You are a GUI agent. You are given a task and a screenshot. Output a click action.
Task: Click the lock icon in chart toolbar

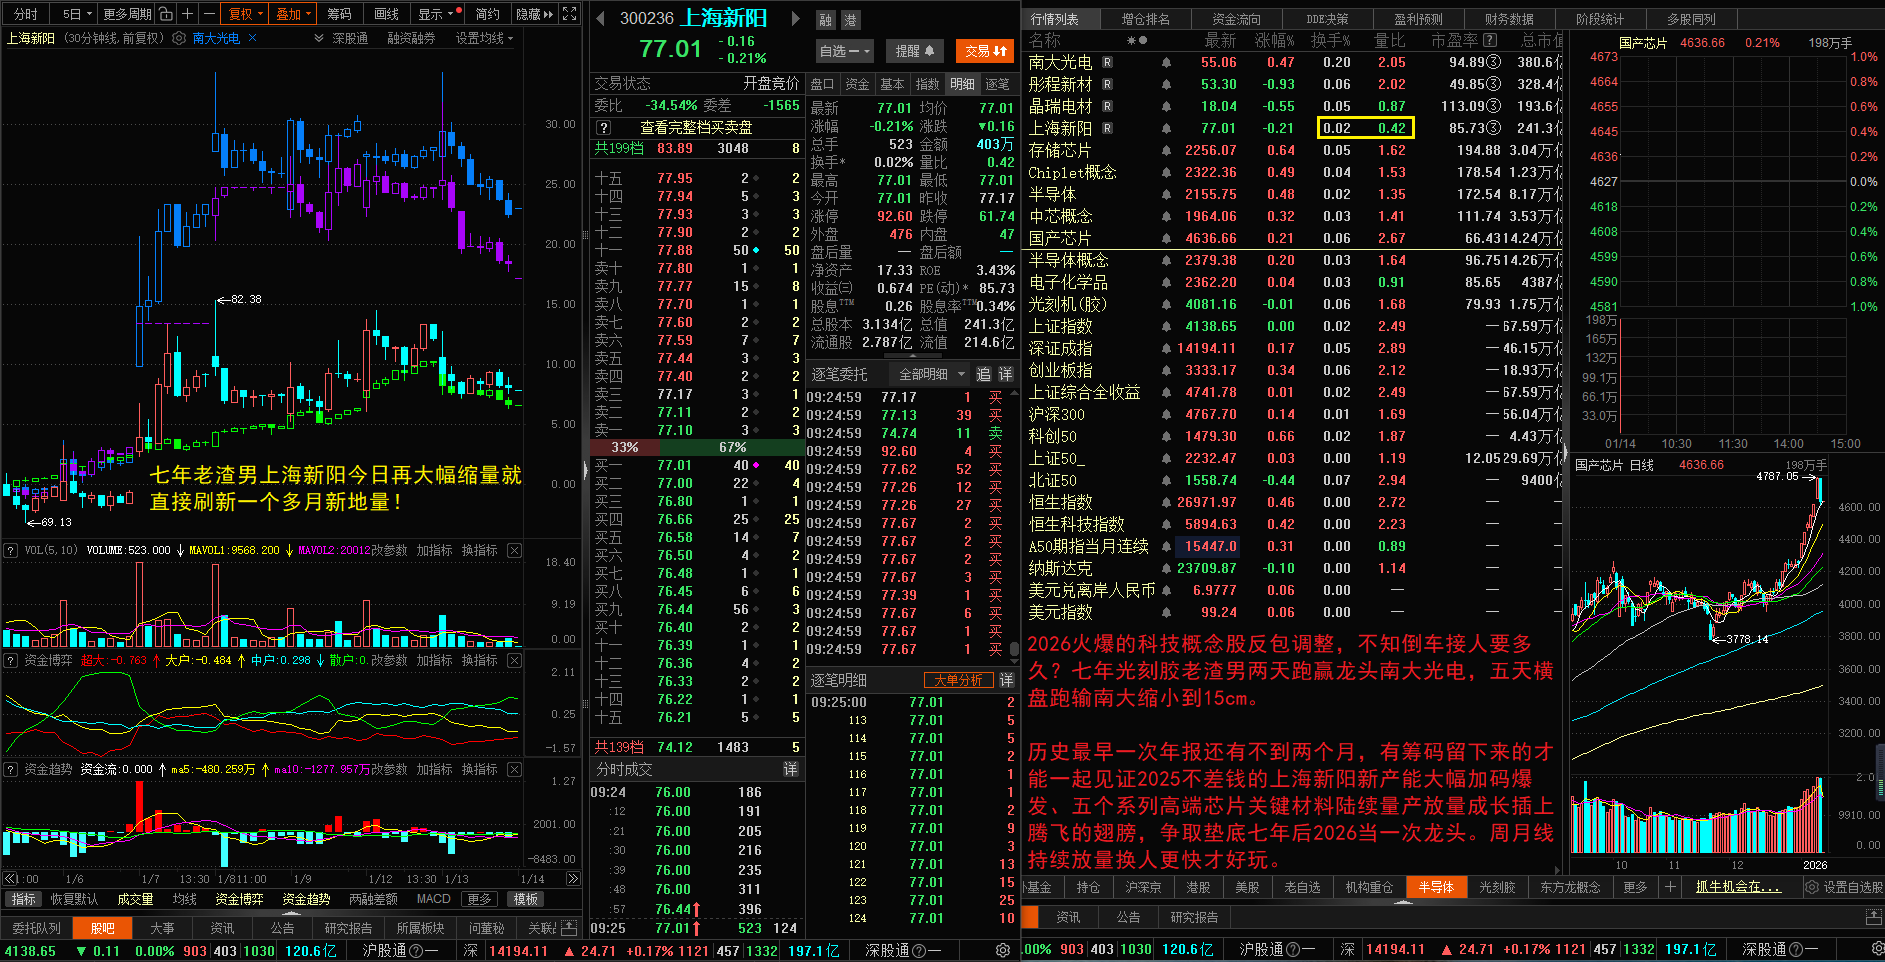[x=166, y=14]
